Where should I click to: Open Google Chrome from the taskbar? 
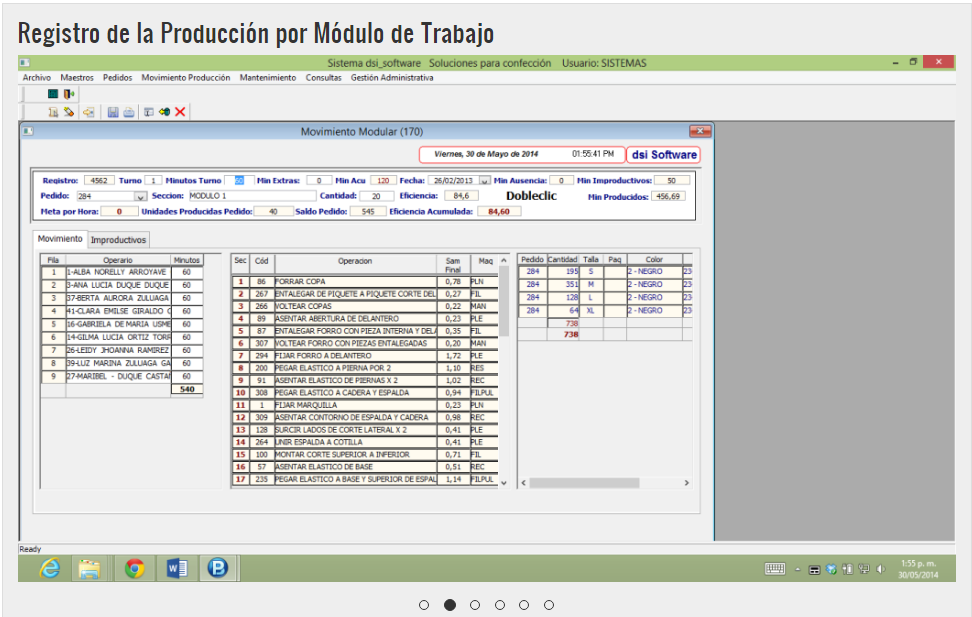(x=135, y=568)
